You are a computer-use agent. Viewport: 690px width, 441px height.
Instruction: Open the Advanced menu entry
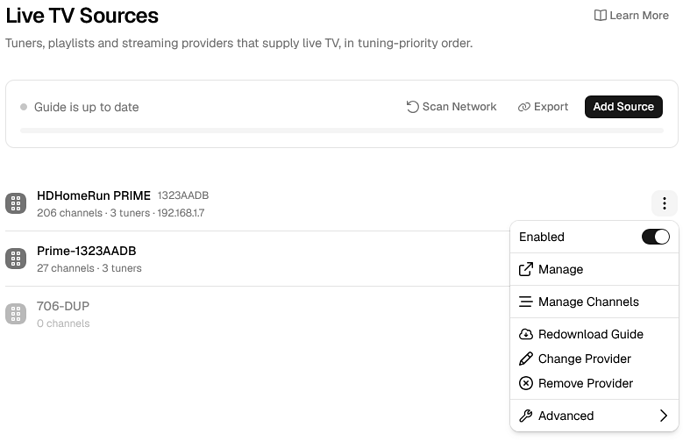(594, 415)
